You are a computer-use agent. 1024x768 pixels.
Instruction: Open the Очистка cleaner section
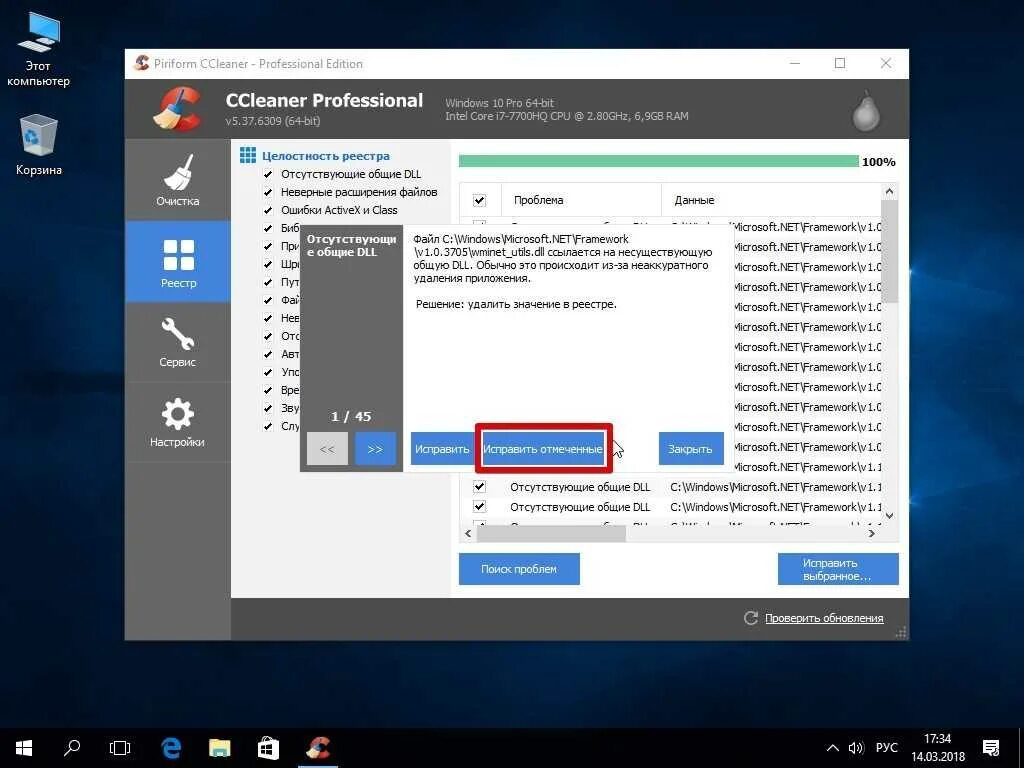178,180
